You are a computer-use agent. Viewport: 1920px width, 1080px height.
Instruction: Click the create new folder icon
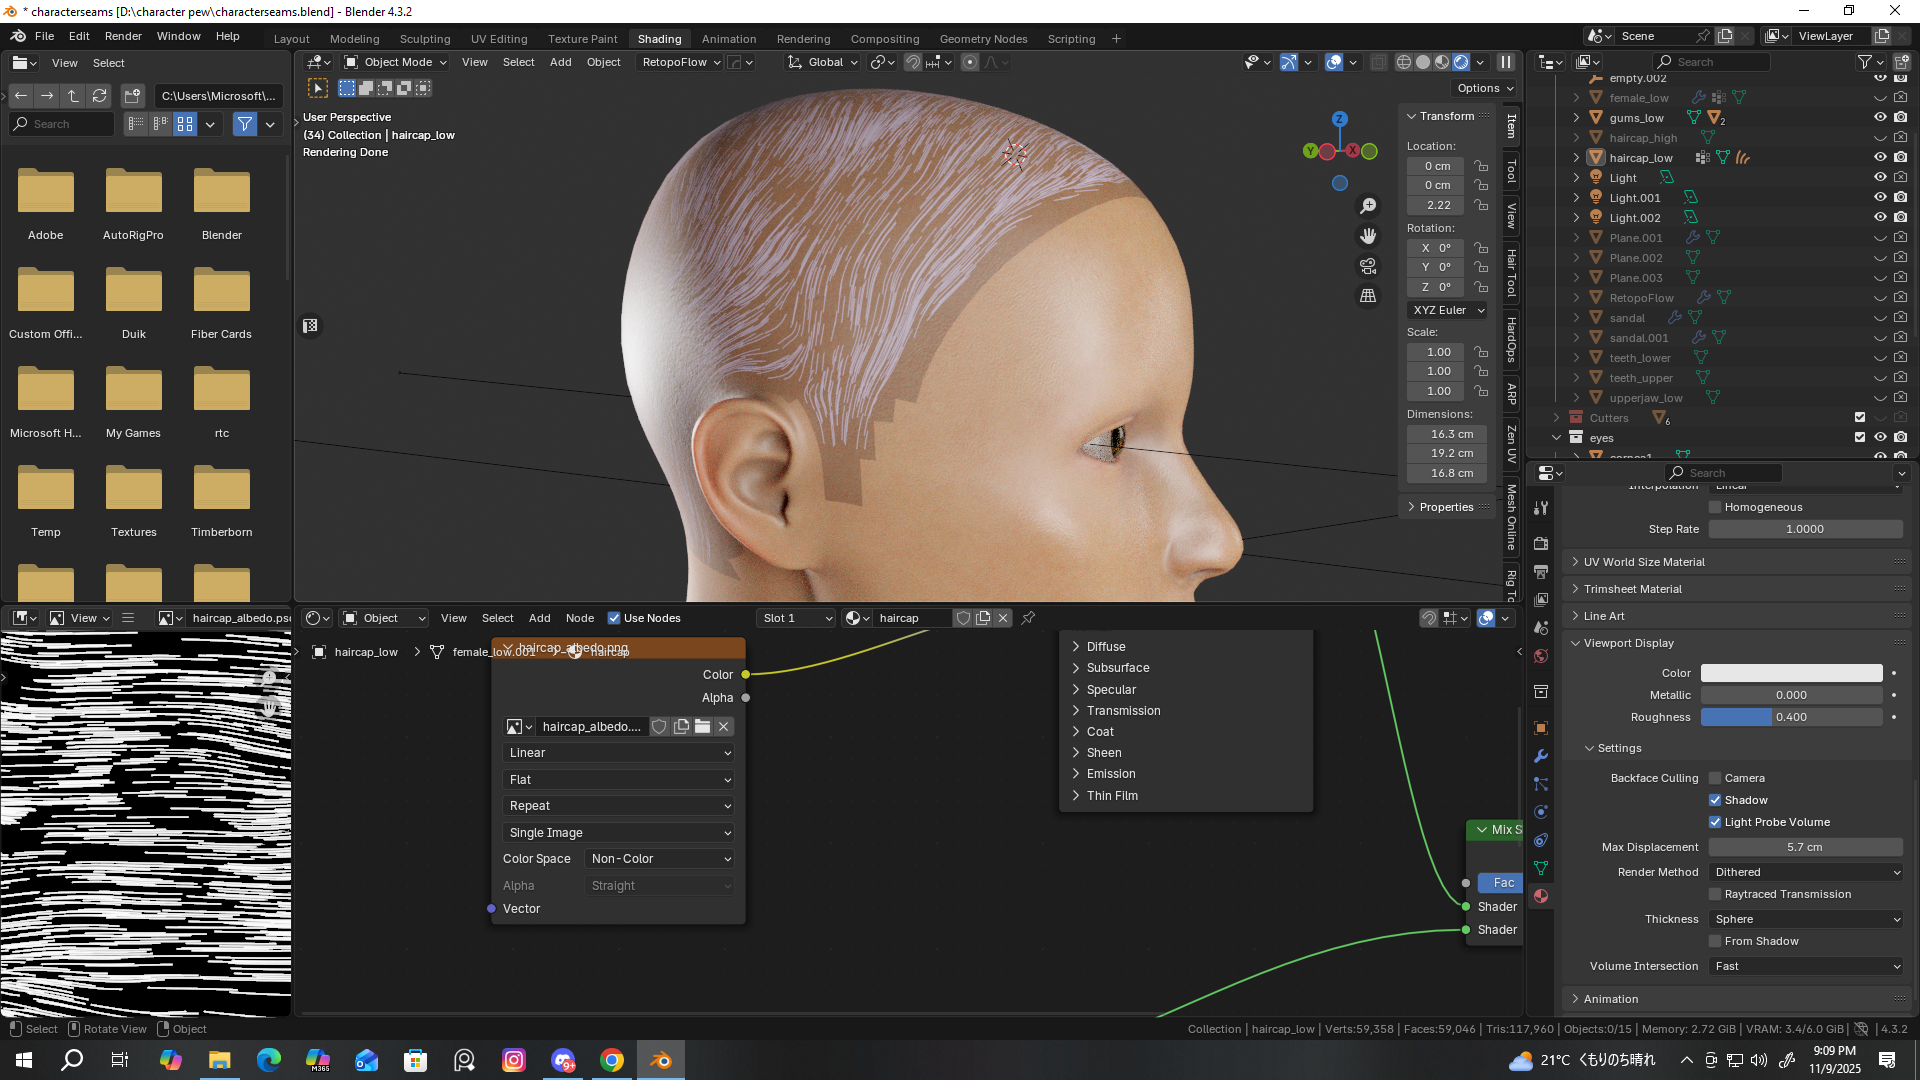click(132, 96)
